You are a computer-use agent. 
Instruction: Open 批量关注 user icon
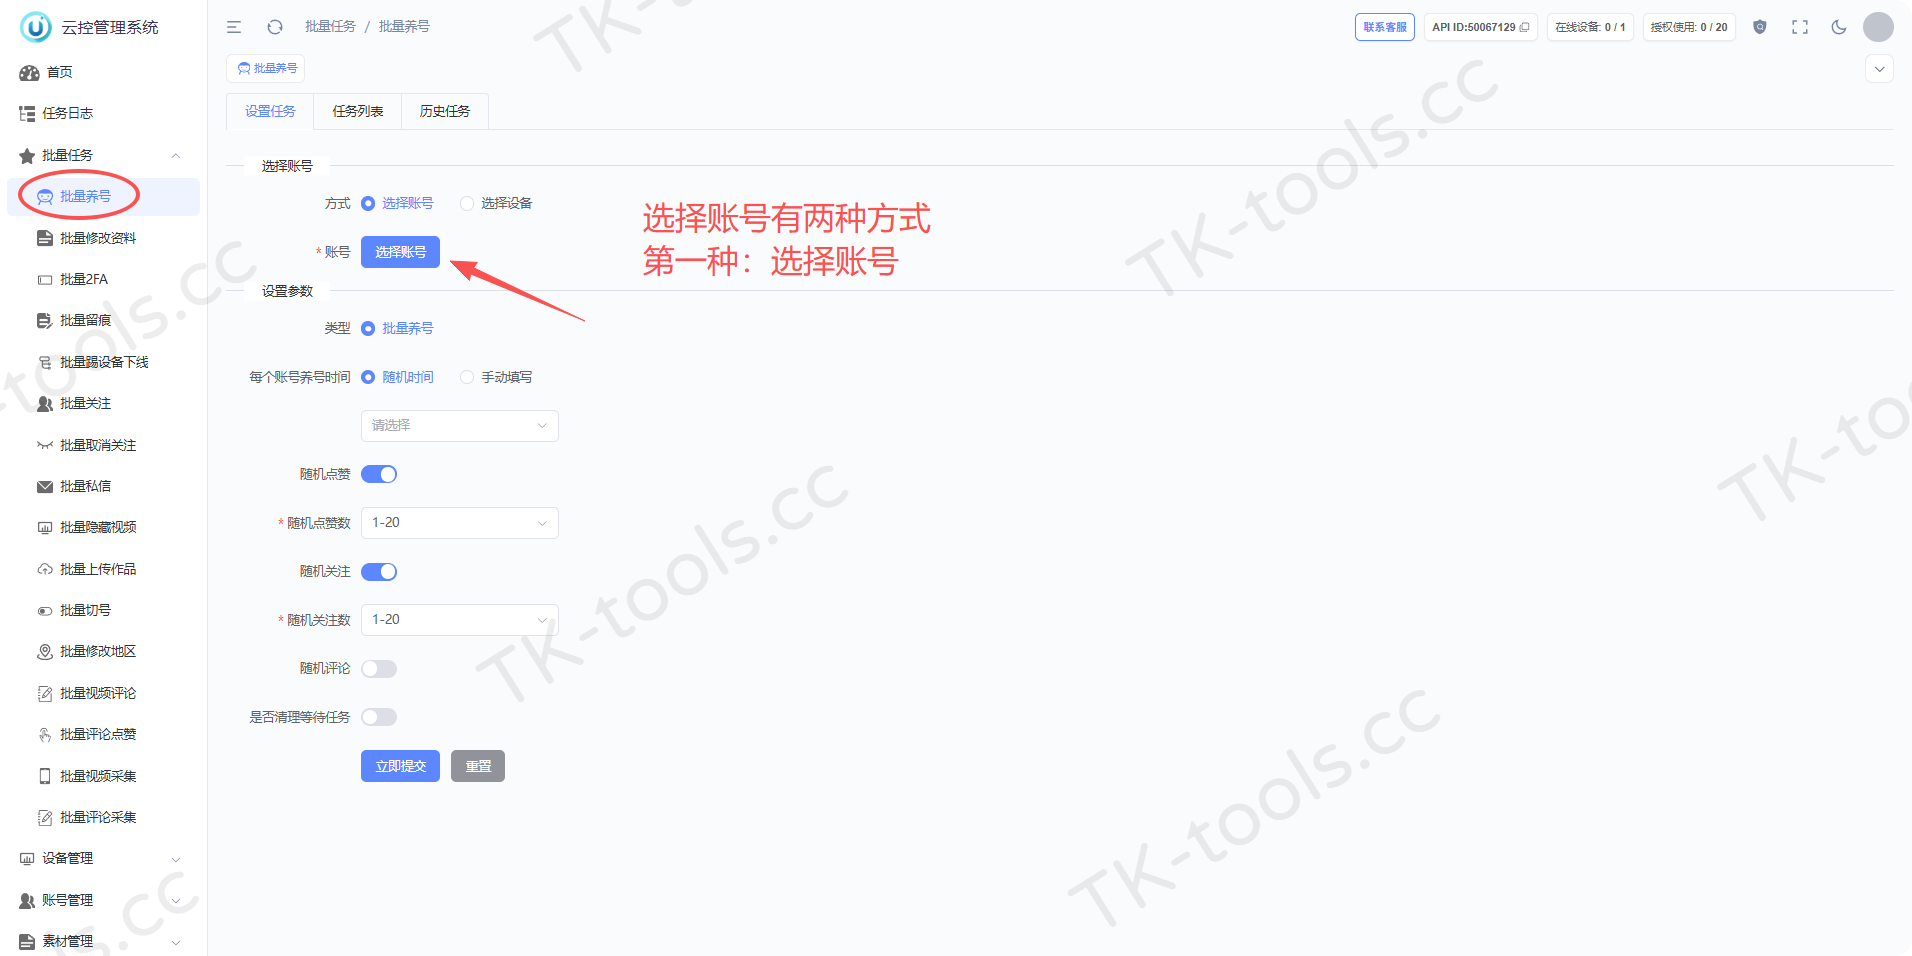(x=45, y=403)
